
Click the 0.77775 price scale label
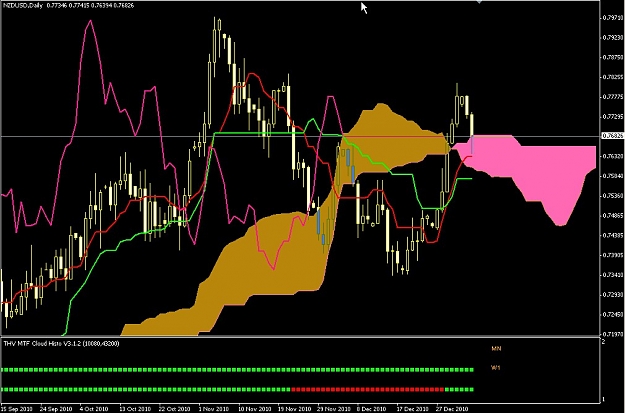613,96
